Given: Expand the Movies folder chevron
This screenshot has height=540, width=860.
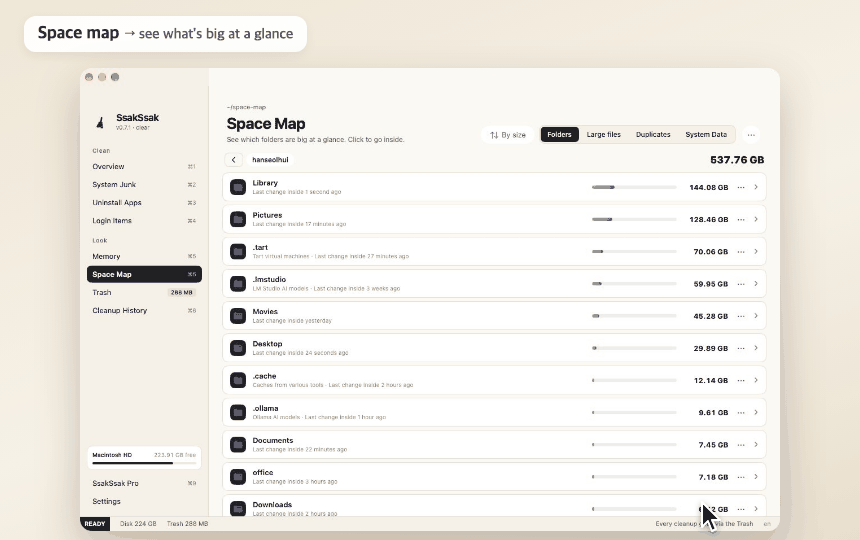Looking at the screenshot, I should [756, 316].
